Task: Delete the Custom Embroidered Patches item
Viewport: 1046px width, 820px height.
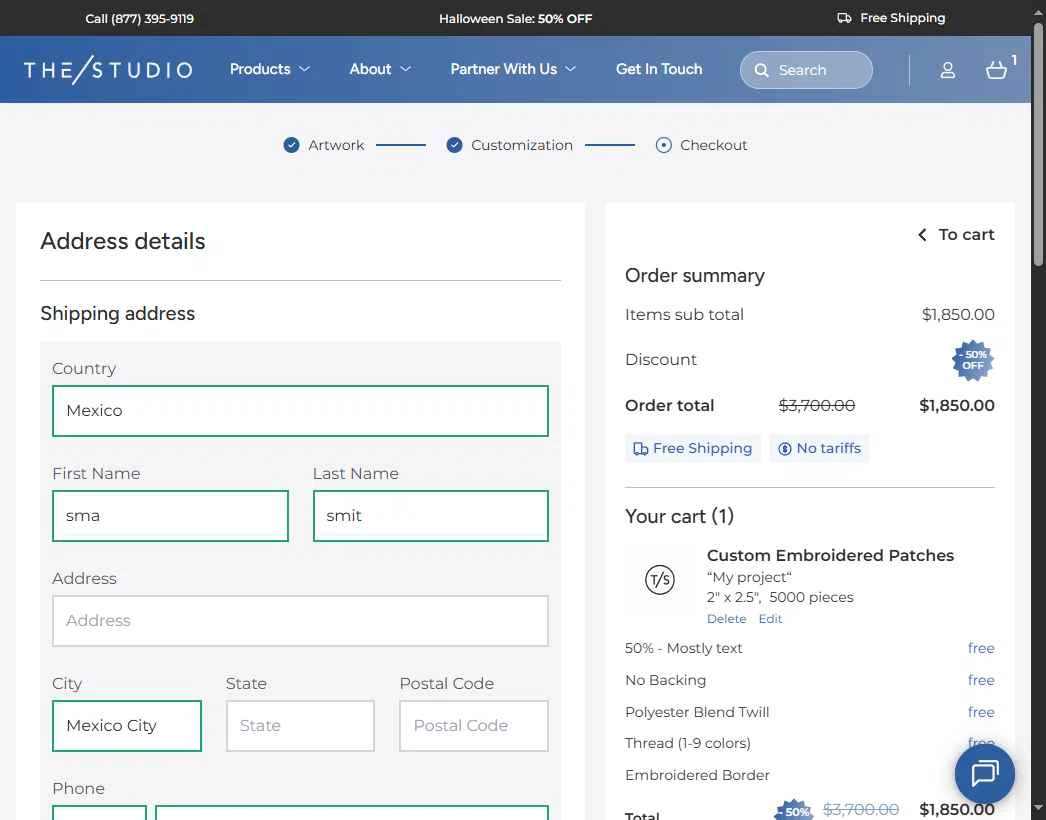Action: coord(726,619)
